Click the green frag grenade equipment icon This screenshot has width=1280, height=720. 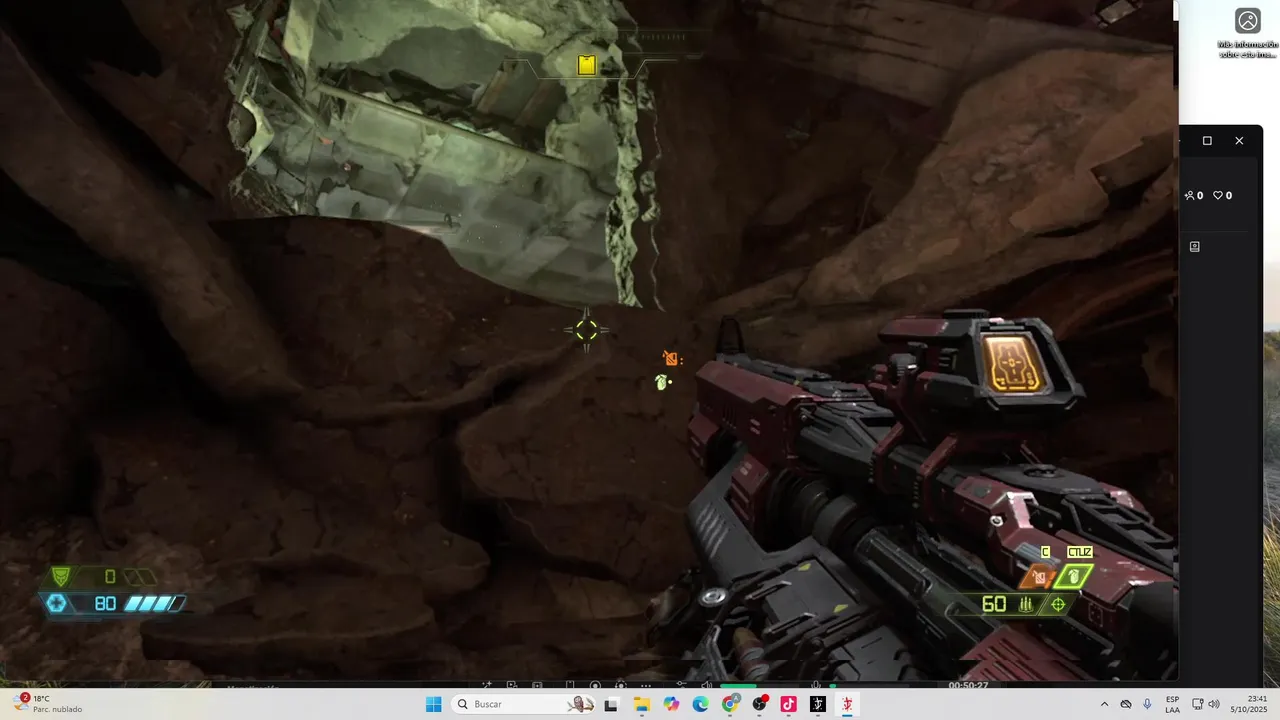point(1074,577)
